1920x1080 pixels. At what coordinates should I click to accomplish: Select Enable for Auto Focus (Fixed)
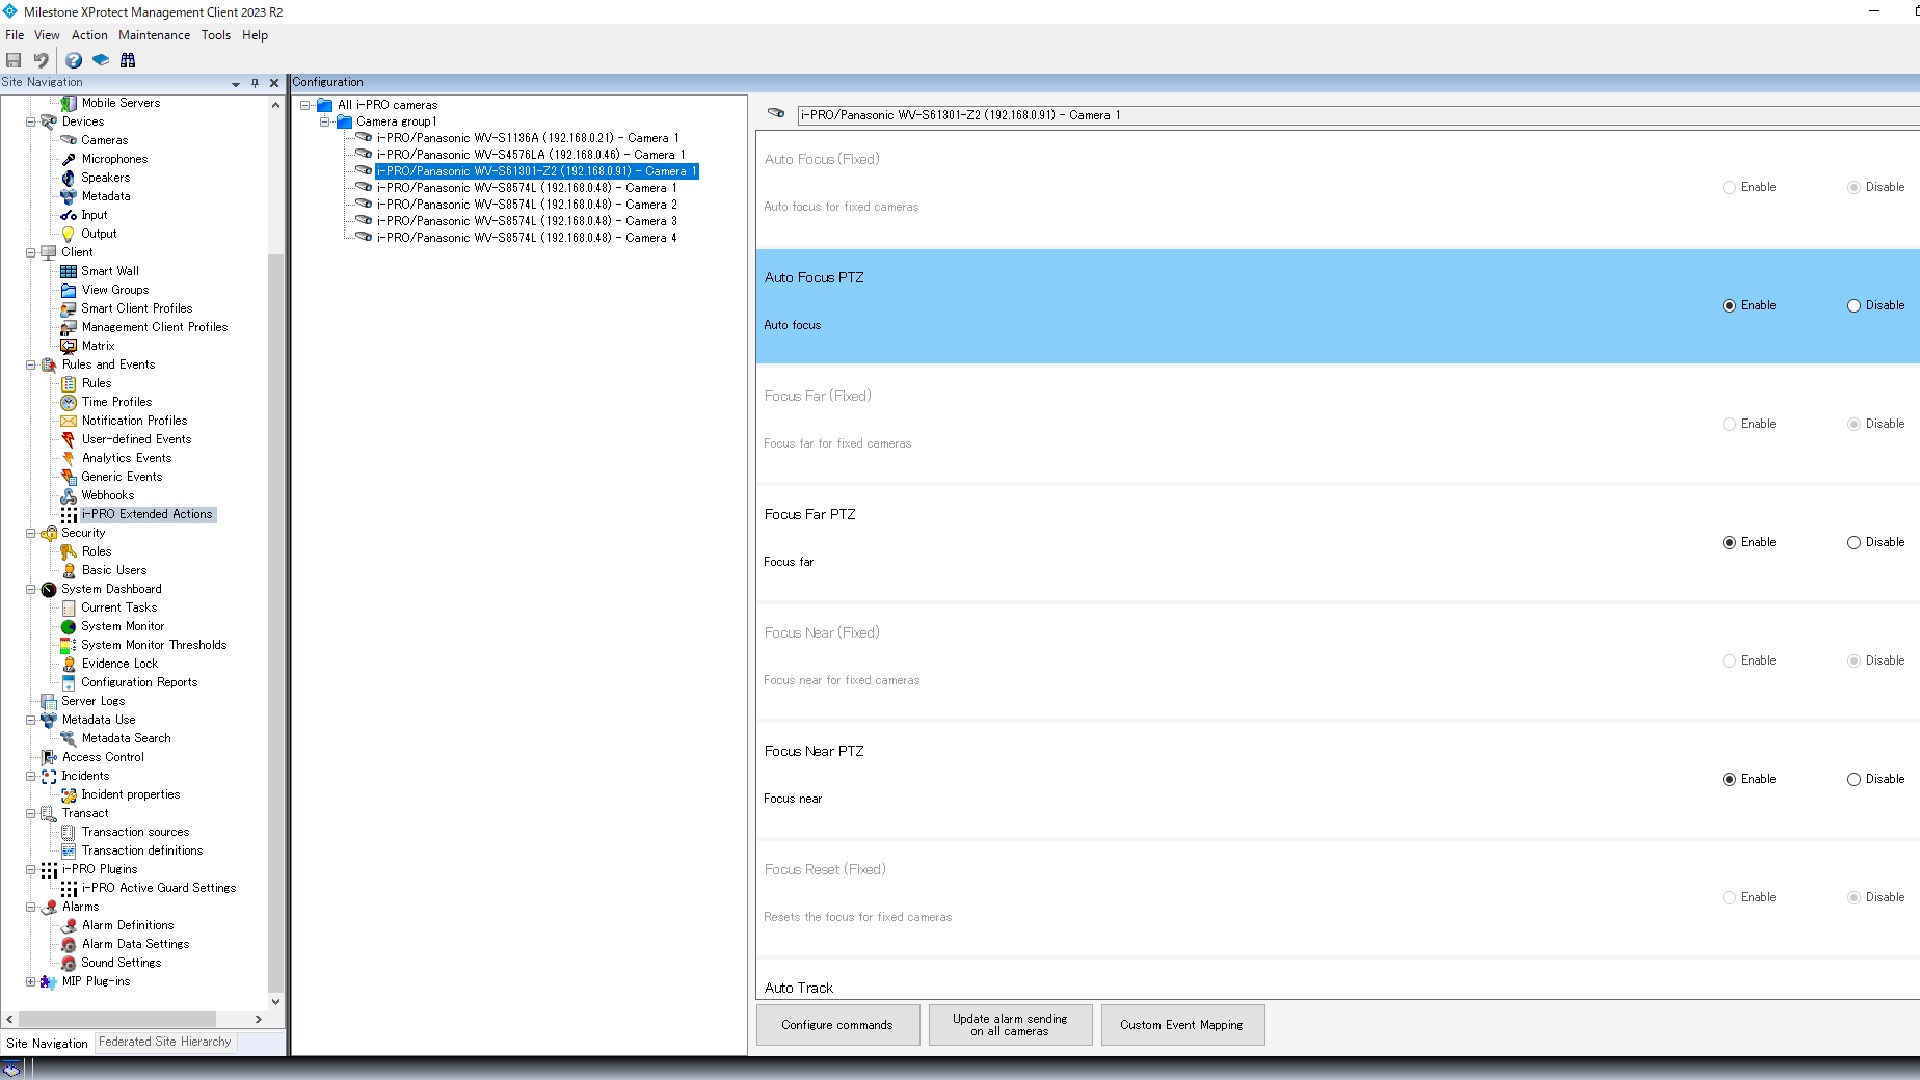[x=1729, y=188]
